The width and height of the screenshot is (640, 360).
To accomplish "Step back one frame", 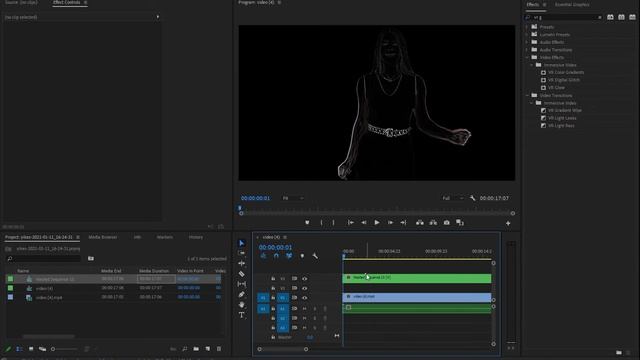I will pos(364,222).
